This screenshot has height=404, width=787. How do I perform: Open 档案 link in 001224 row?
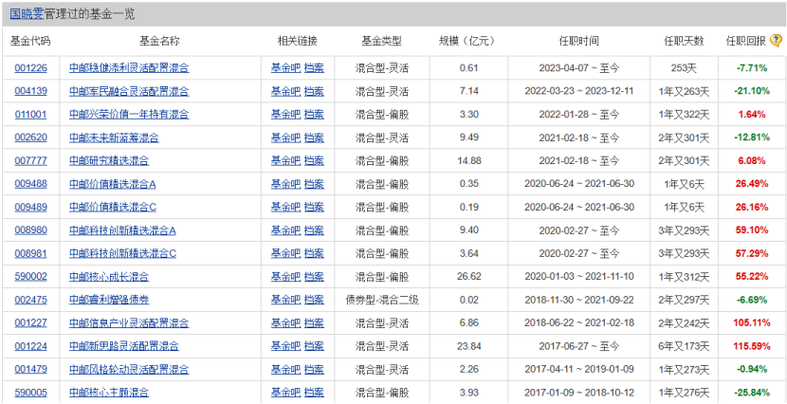click(314, 346)
